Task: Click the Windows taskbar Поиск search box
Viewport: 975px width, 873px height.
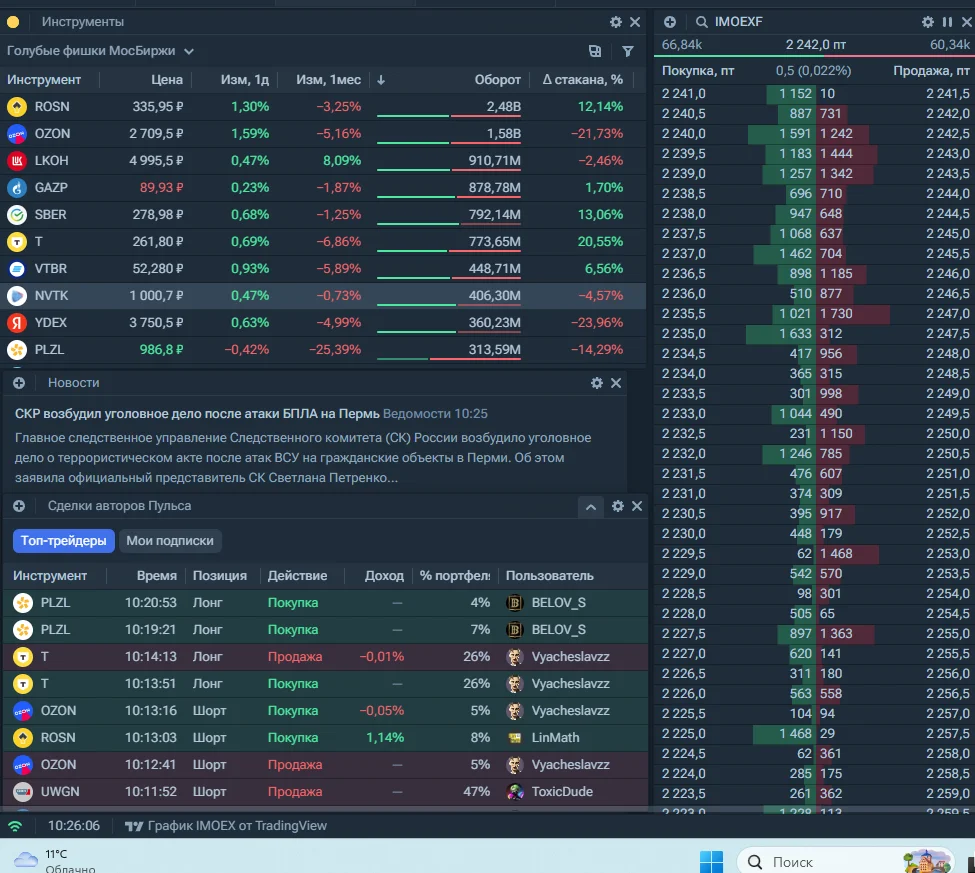Action: pos(846,862)
